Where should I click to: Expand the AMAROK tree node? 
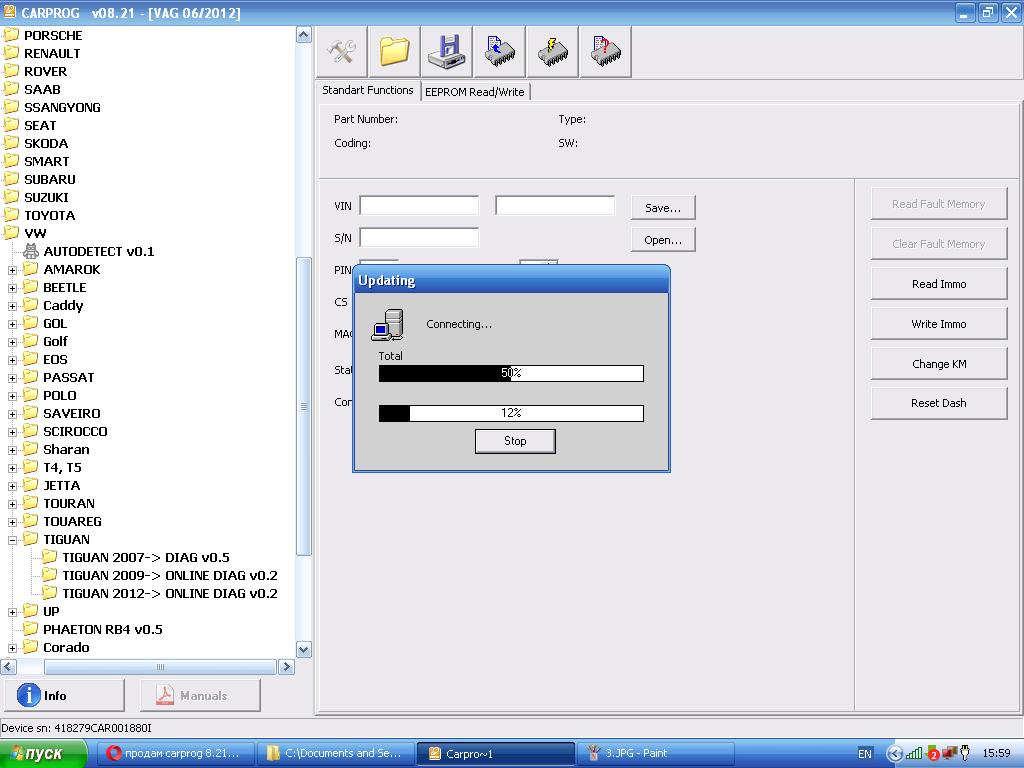(12, 270)
